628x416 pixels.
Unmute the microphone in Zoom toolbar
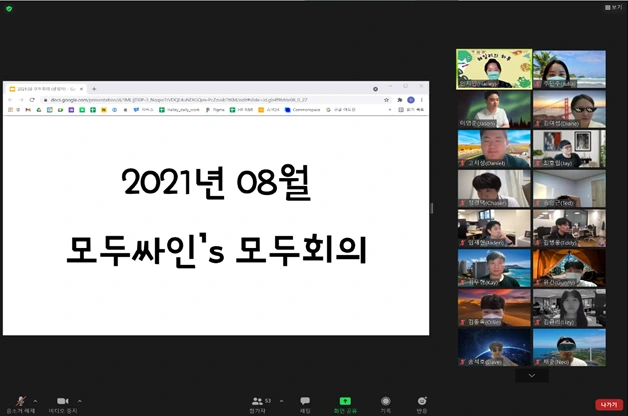coord(20,404)
